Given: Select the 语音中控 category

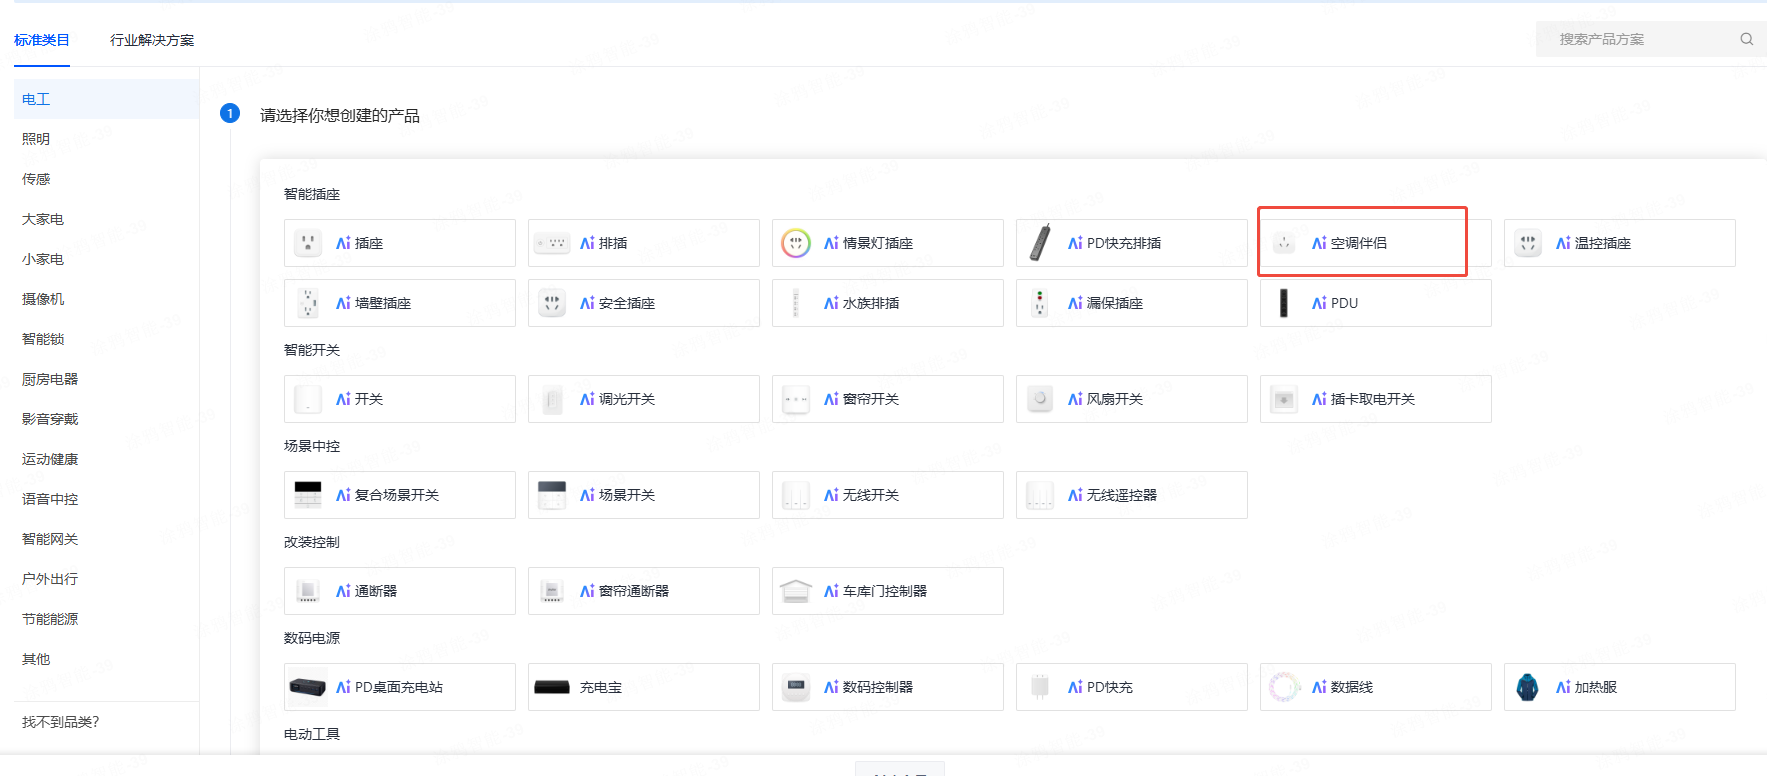Looking at the screenshot, I should 106,499.
